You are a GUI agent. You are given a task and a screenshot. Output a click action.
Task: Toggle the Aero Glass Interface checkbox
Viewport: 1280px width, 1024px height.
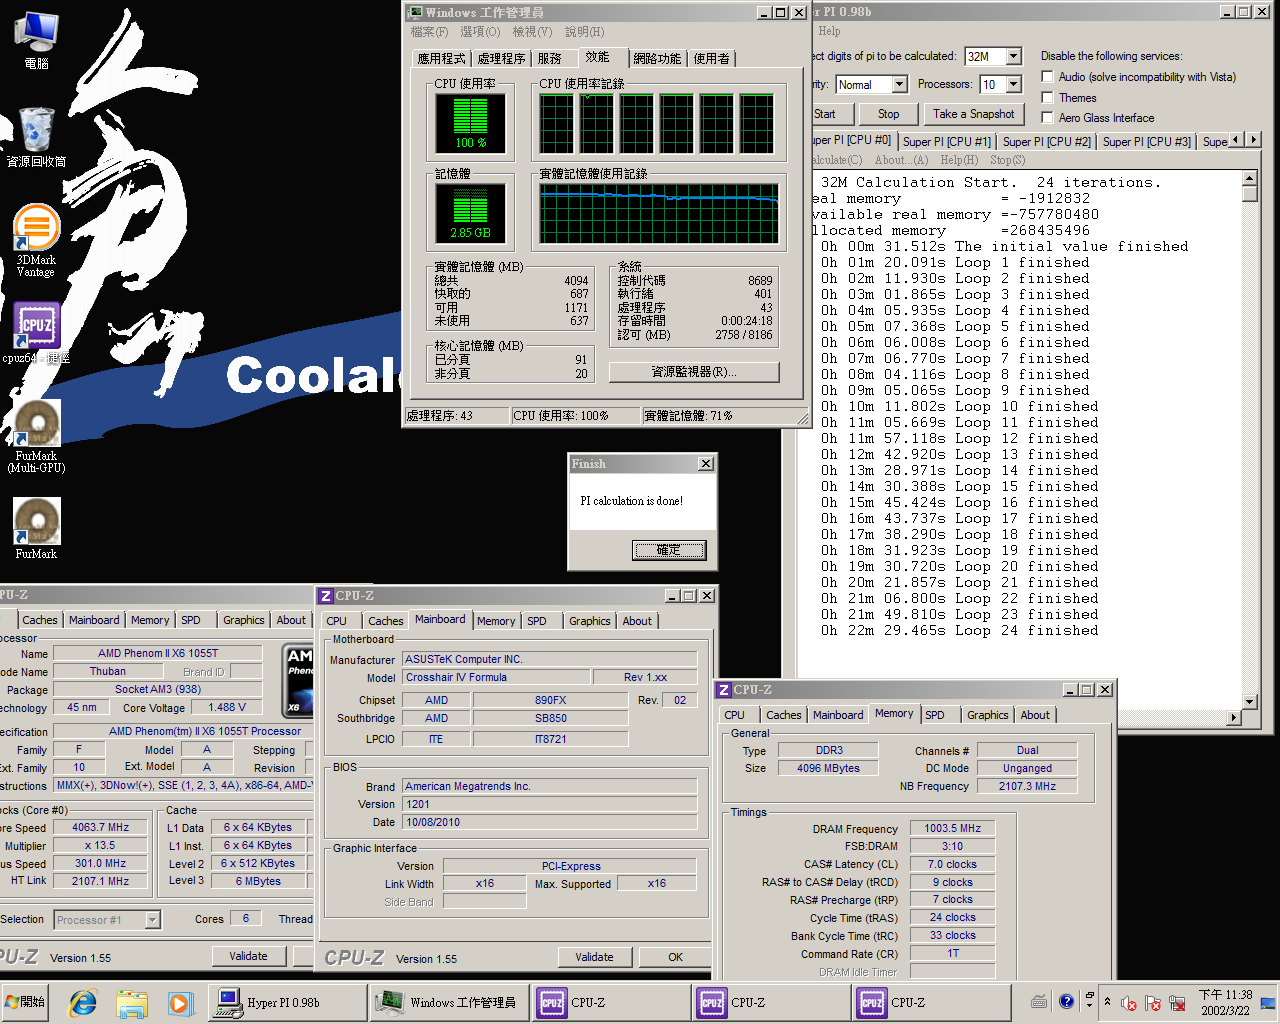tap(1048, 117)
